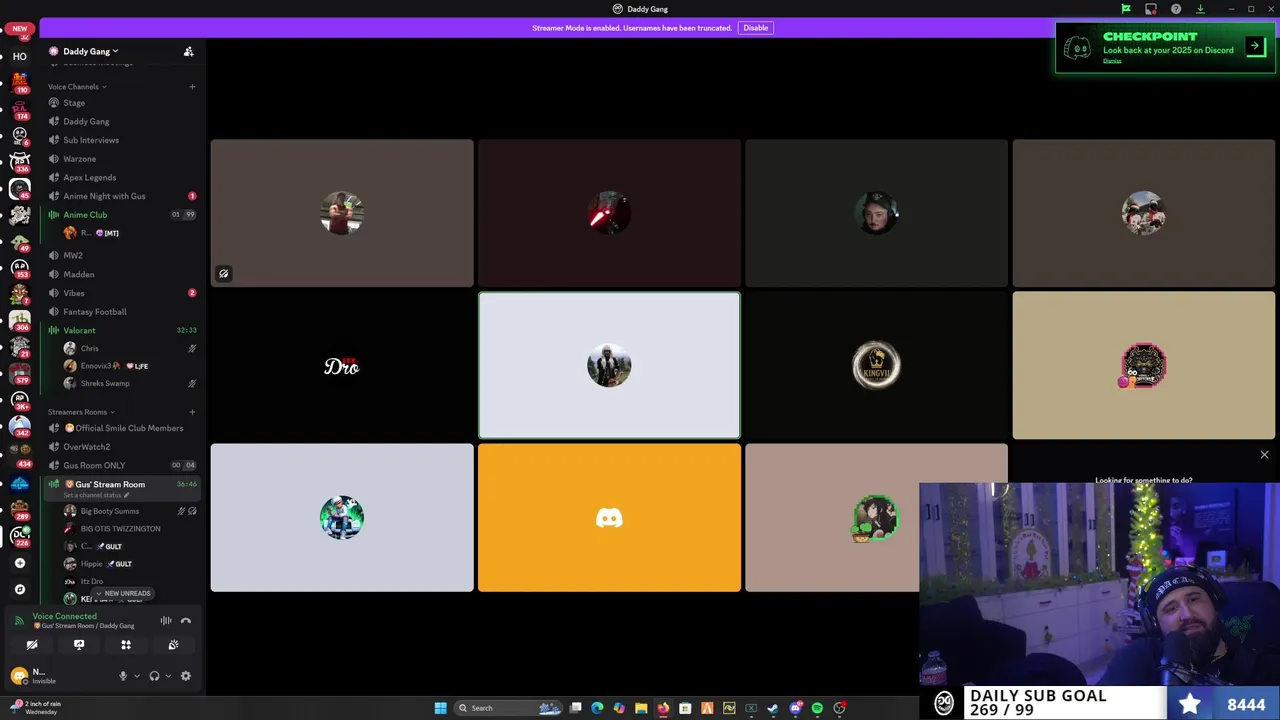Open the Help question mark icon
1280x720 pixels.
tap(1176, 9)
